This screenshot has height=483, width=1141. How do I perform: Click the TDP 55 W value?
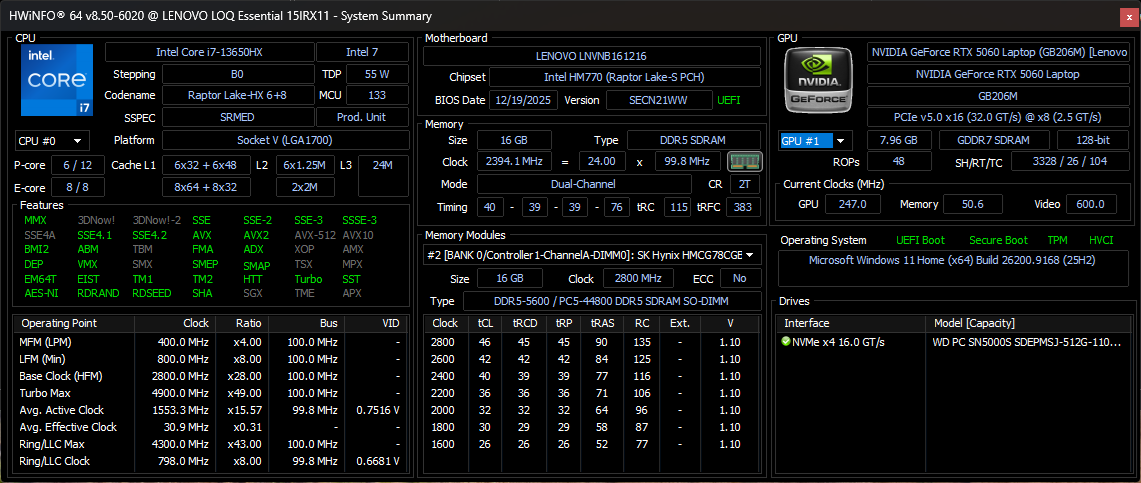tap(377, 74)
